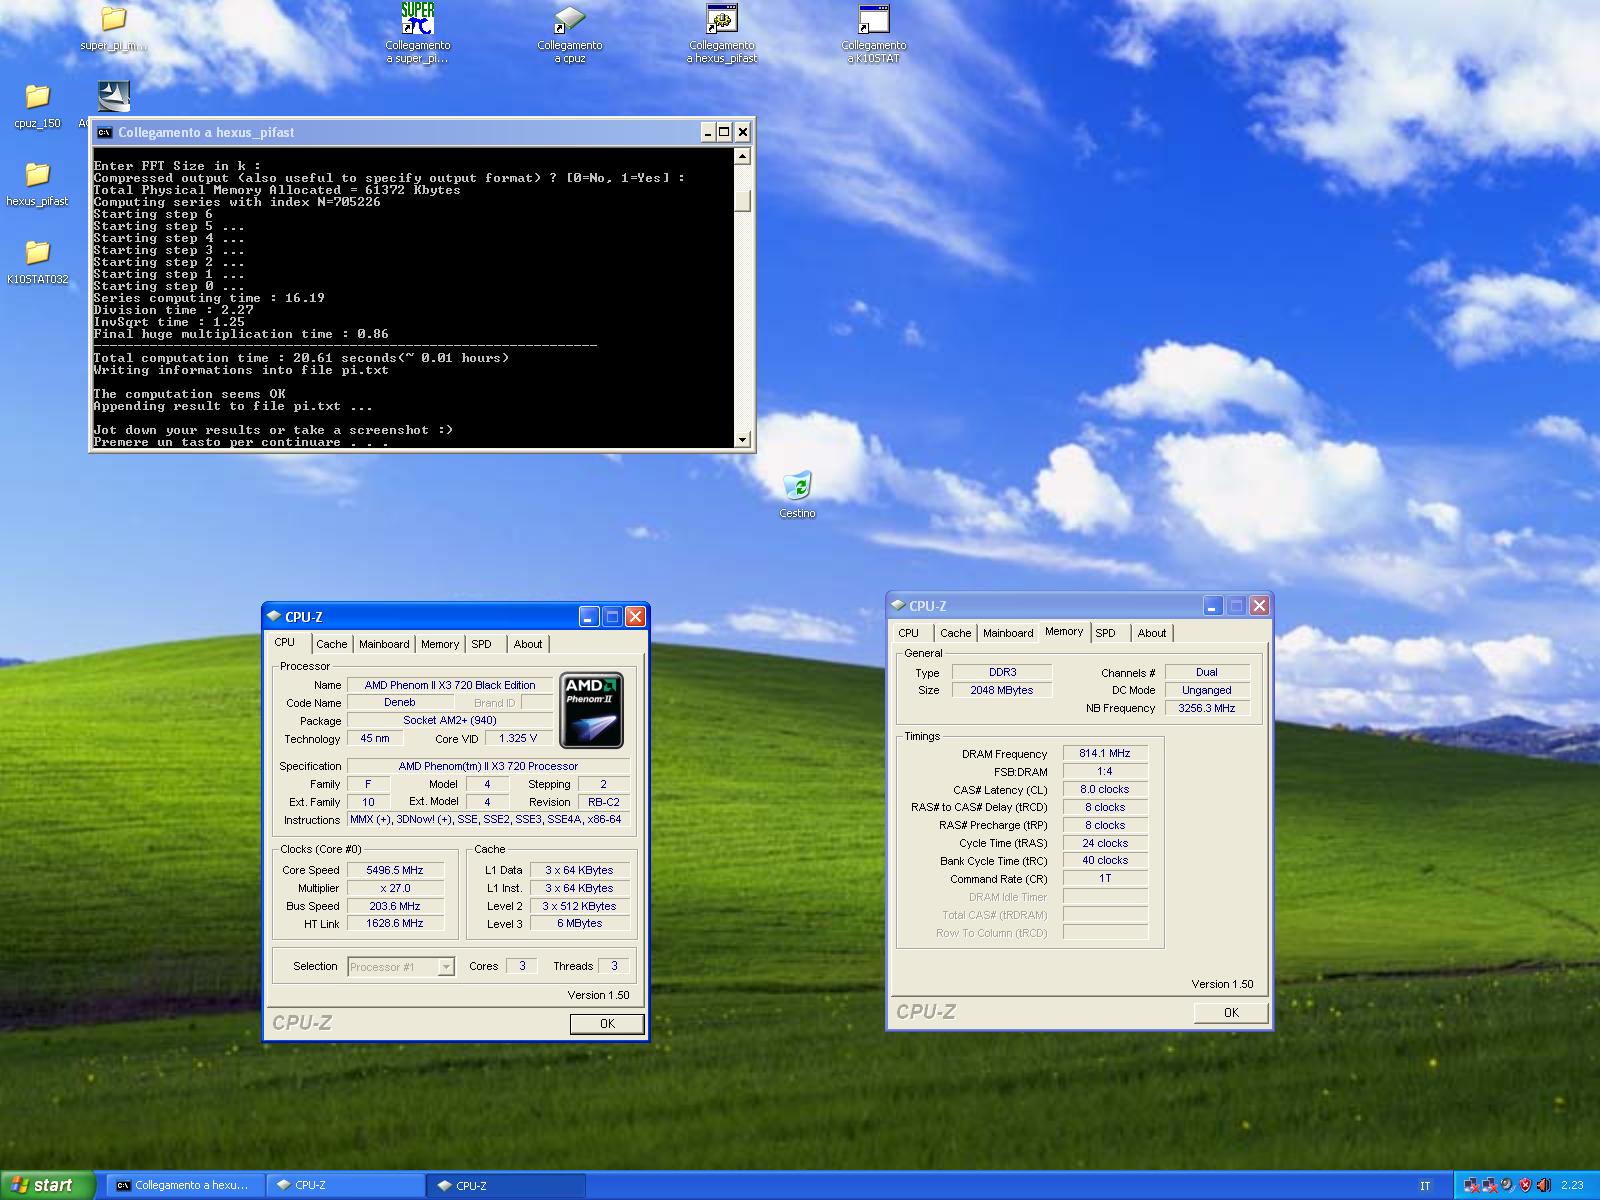The image size is (1600, 1200).
Task: Select Mainboard tab in right CPU-Z window
Action: [x=1008, y=633]
